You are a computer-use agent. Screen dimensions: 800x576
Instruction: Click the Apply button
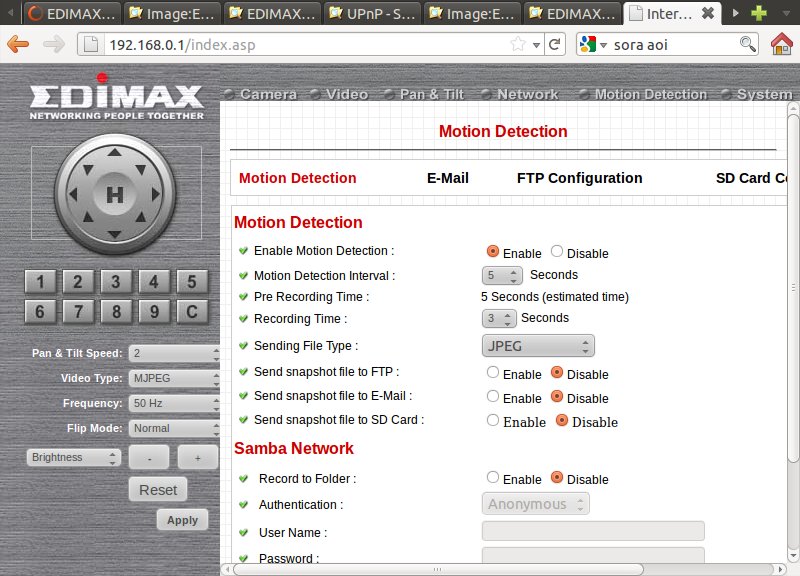(x=182, y=520)
